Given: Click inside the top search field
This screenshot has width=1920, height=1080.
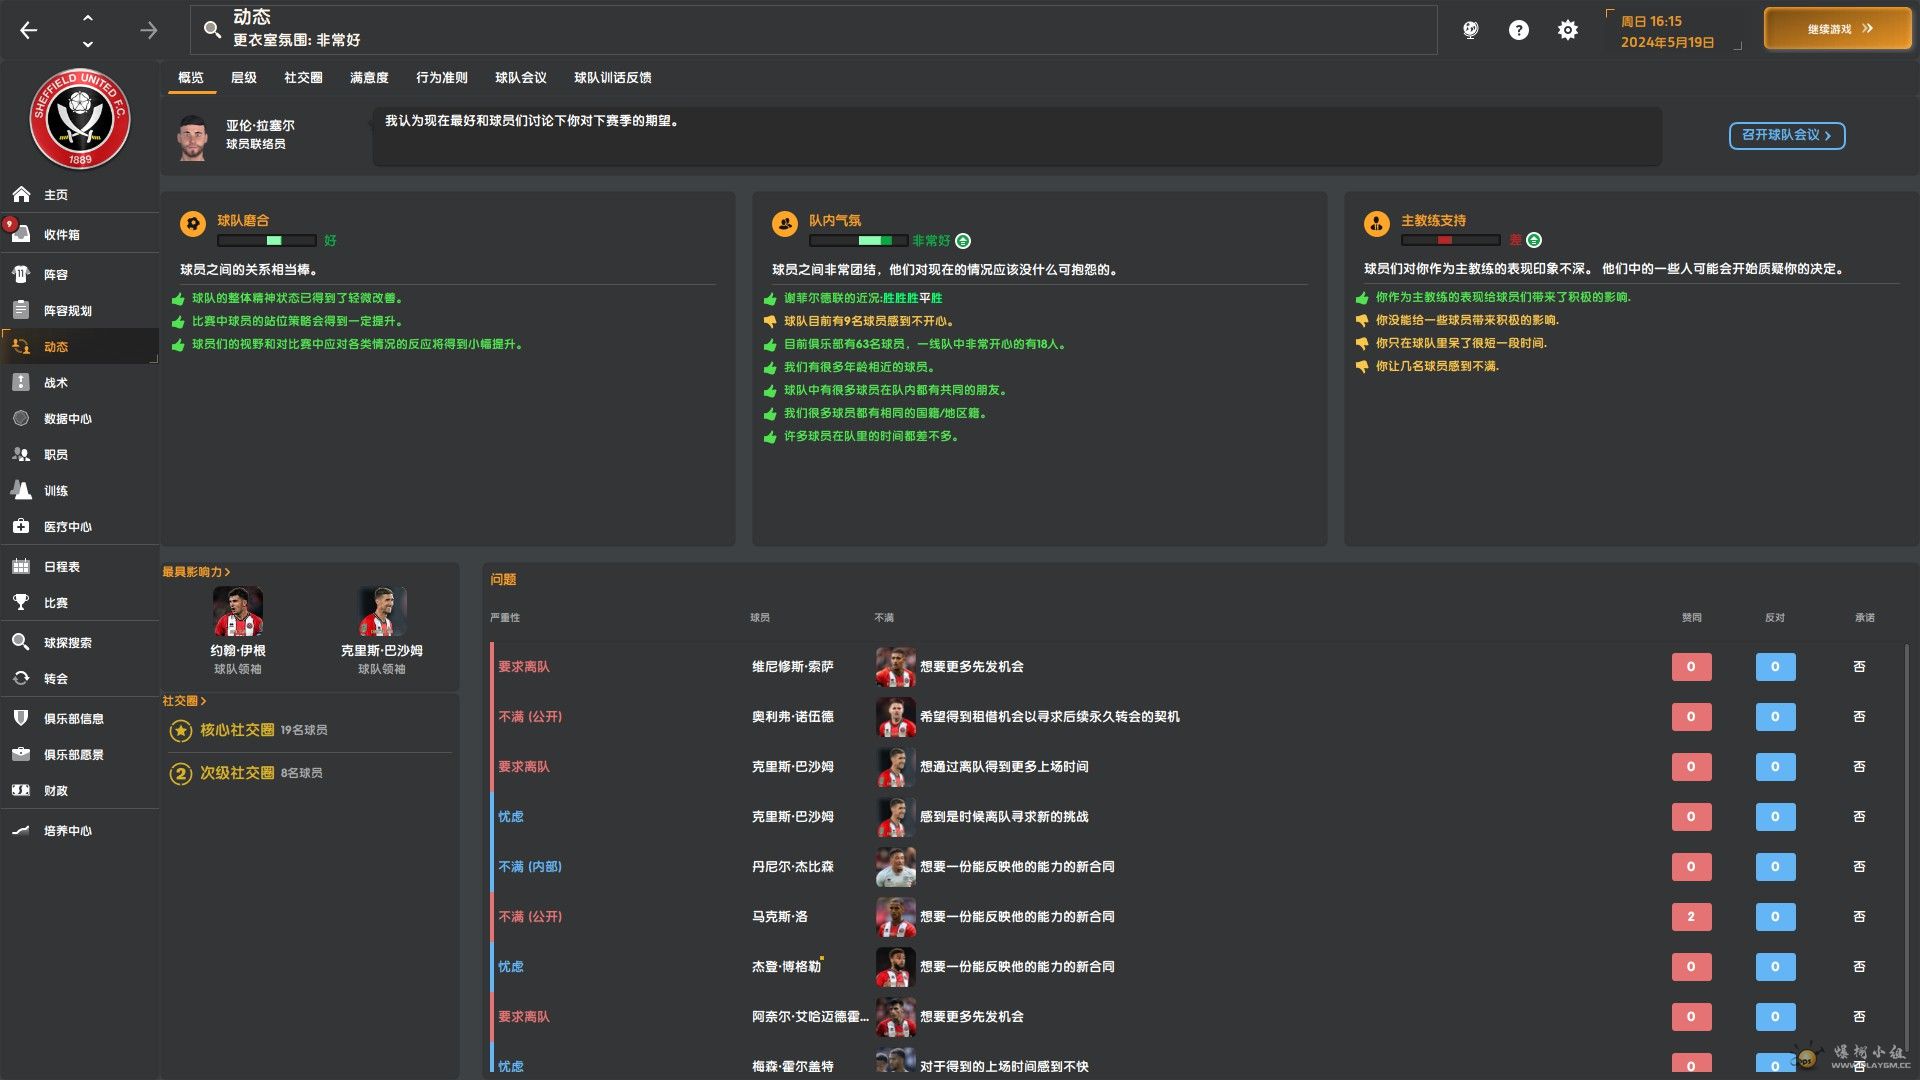Looking at the screenshot, I should point(813,30).
